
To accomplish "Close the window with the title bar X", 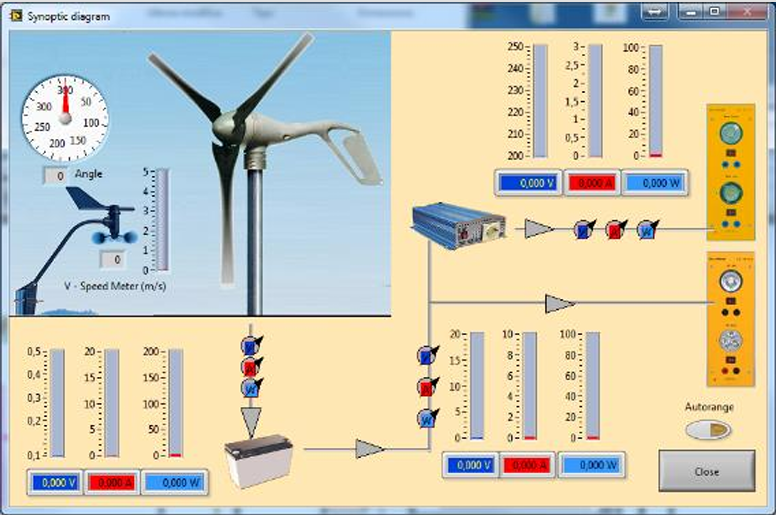I will click(747, 11).
